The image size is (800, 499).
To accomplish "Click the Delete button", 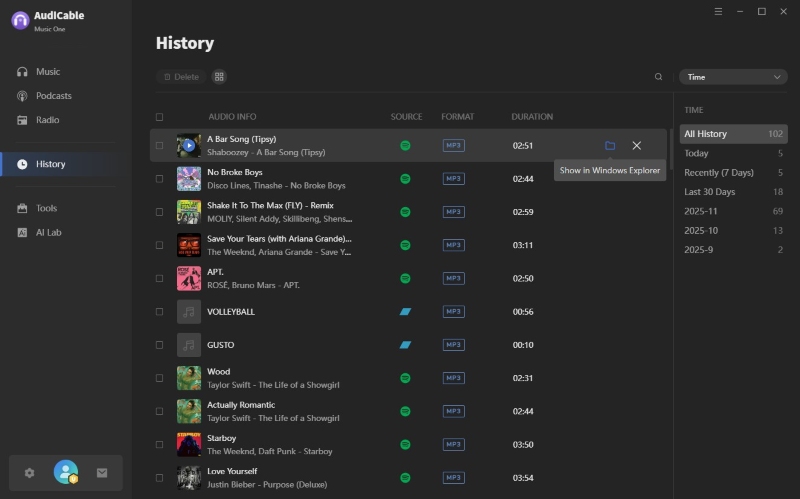I will click(x=181, y=77).
